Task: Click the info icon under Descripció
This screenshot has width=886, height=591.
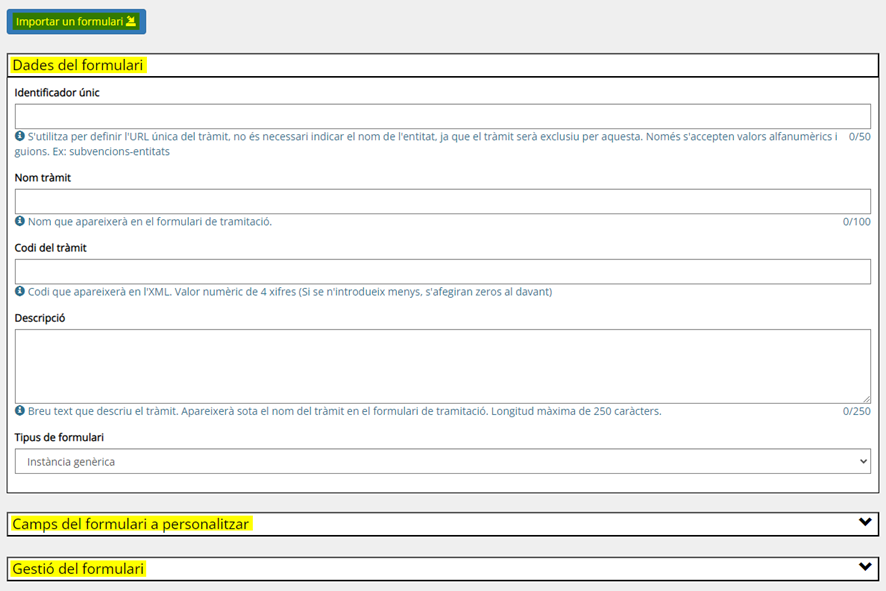Action: (x=20, y=410)
